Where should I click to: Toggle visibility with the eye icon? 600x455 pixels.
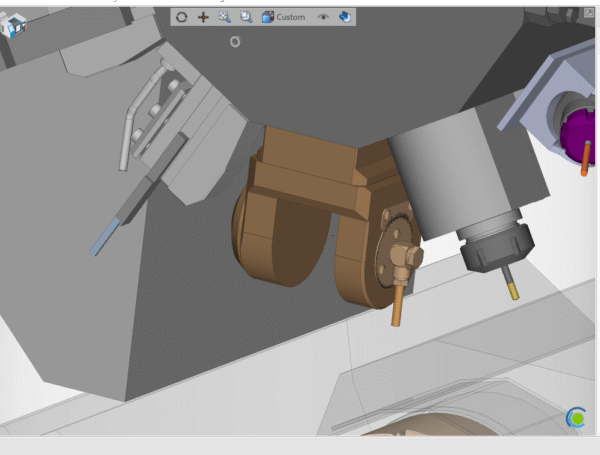(323, 17)
